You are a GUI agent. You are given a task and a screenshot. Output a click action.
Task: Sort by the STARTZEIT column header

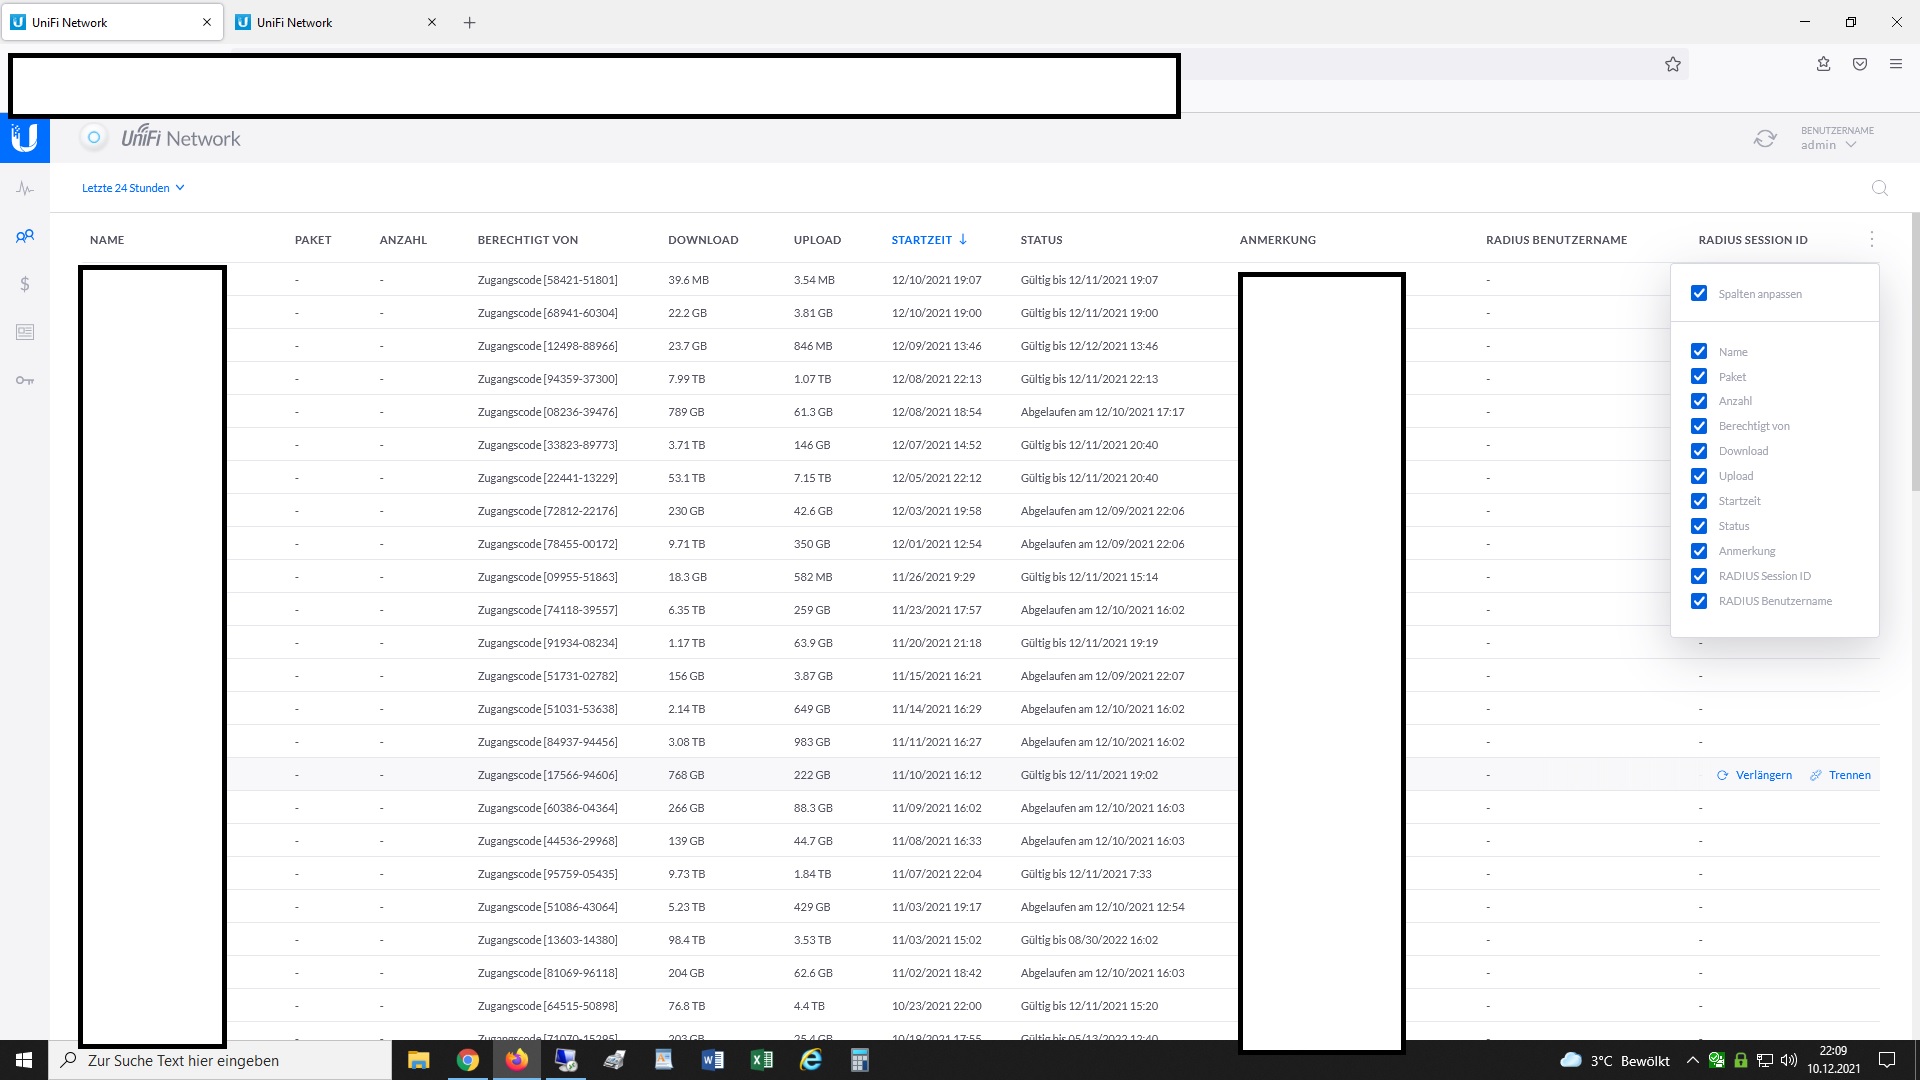click(929, 240)
